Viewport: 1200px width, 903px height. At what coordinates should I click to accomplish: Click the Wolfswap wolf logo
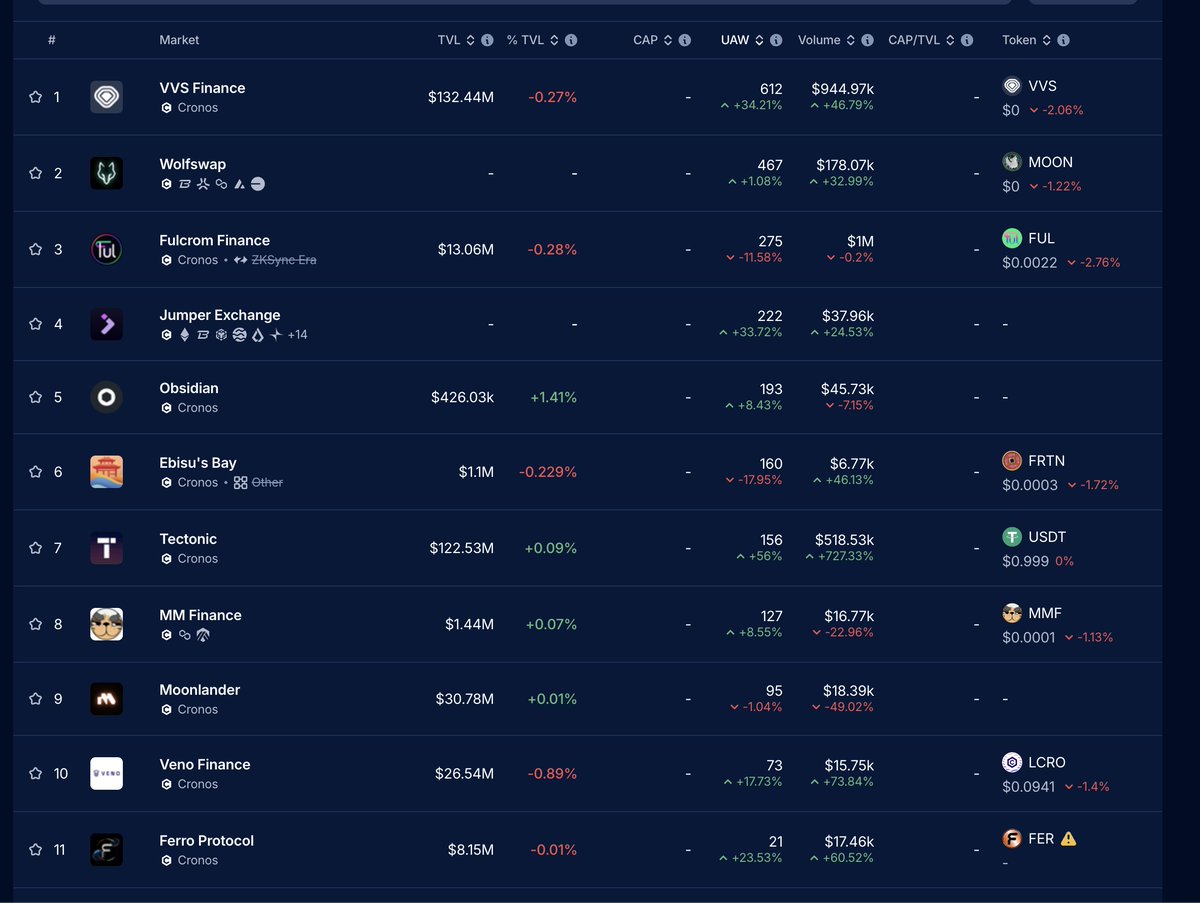point(106,173)
